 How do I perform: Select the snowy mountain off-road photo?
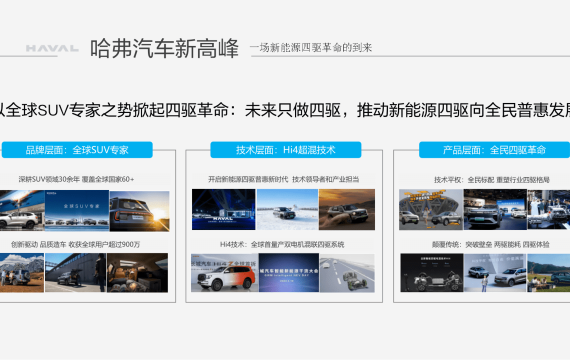(22, 273)
